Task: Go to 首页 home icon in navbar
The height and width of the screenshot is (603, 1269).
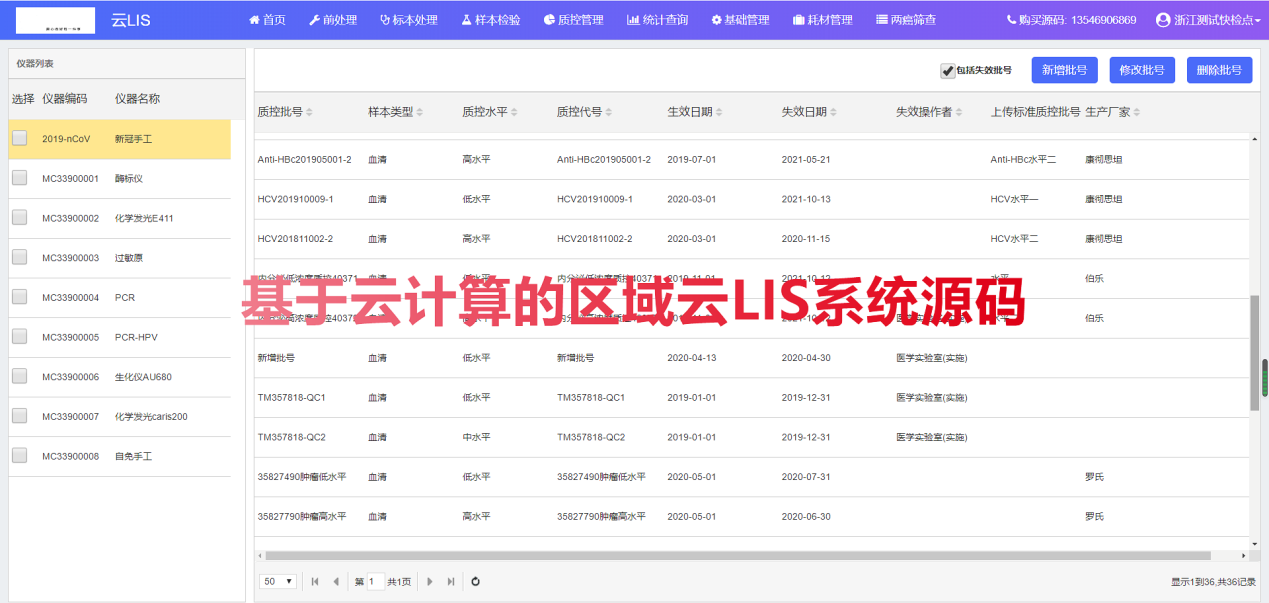Action: tap(255, 20)
